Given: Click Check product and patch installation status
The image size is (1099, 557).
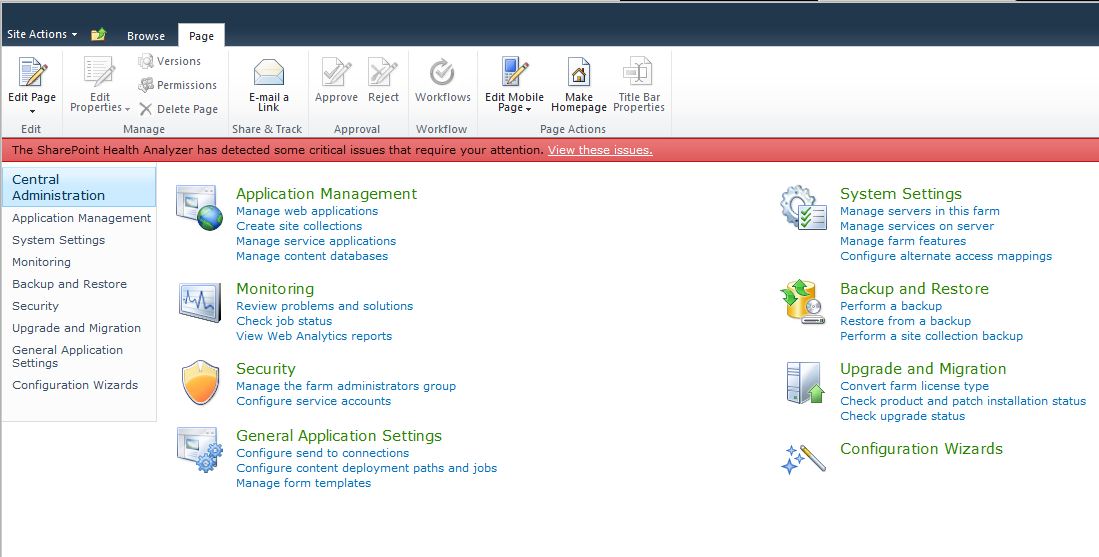Looking at the screenshot, I should pos(963,401).
